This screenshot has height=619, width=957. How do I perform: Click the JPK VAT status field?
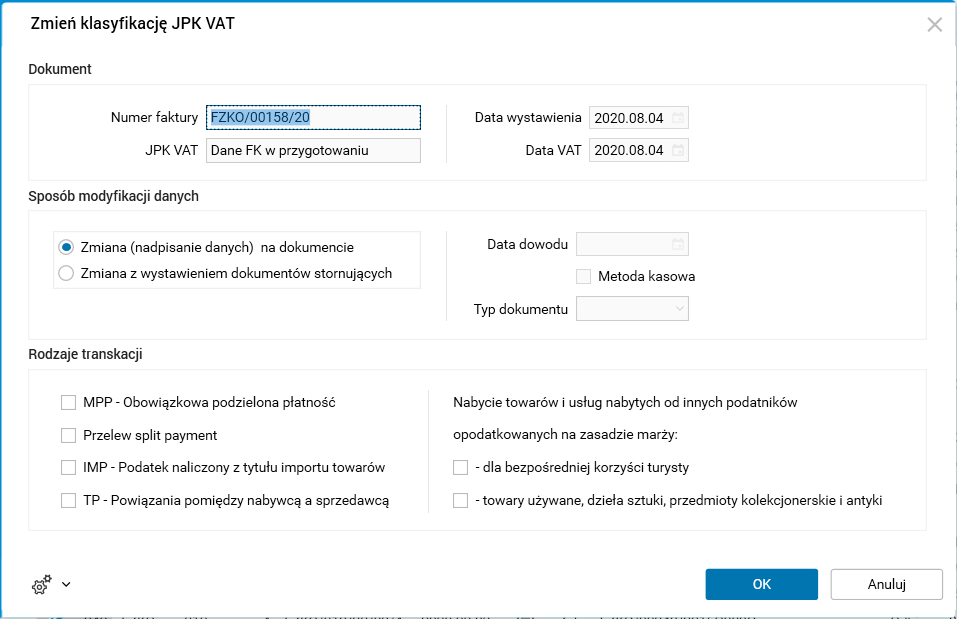coord(313,151)
